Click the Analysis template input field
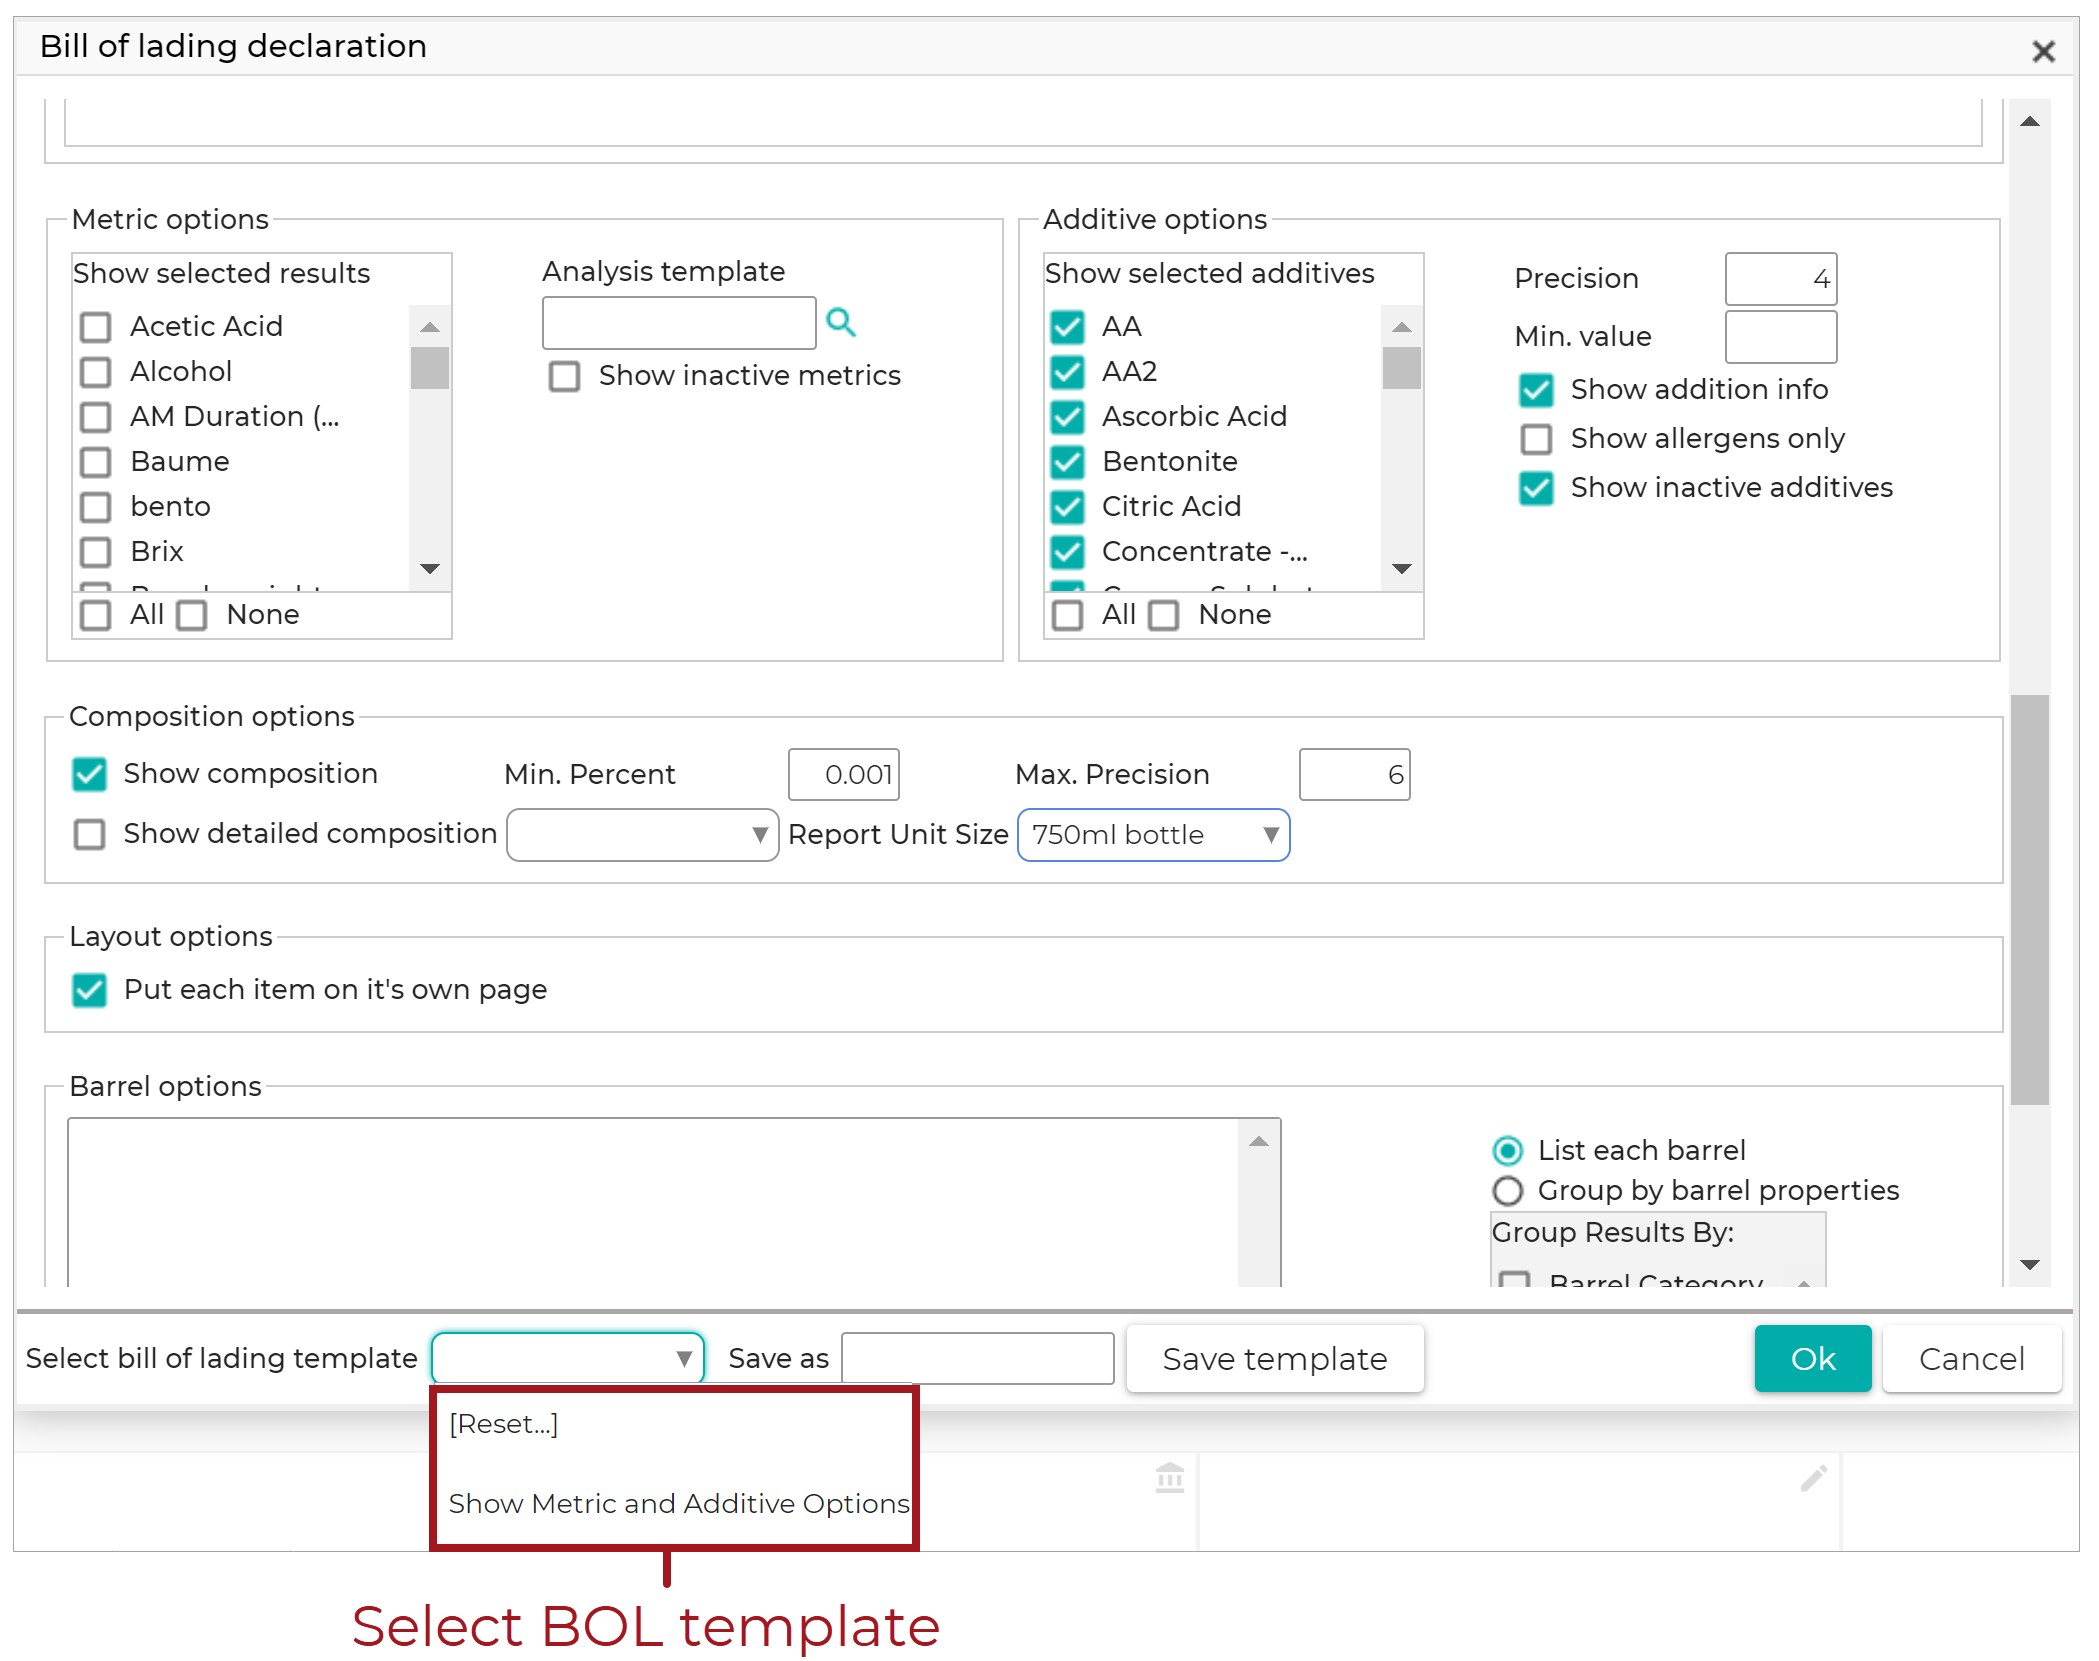This screenshot has height=1661, width=2099. tap(680, 323)
